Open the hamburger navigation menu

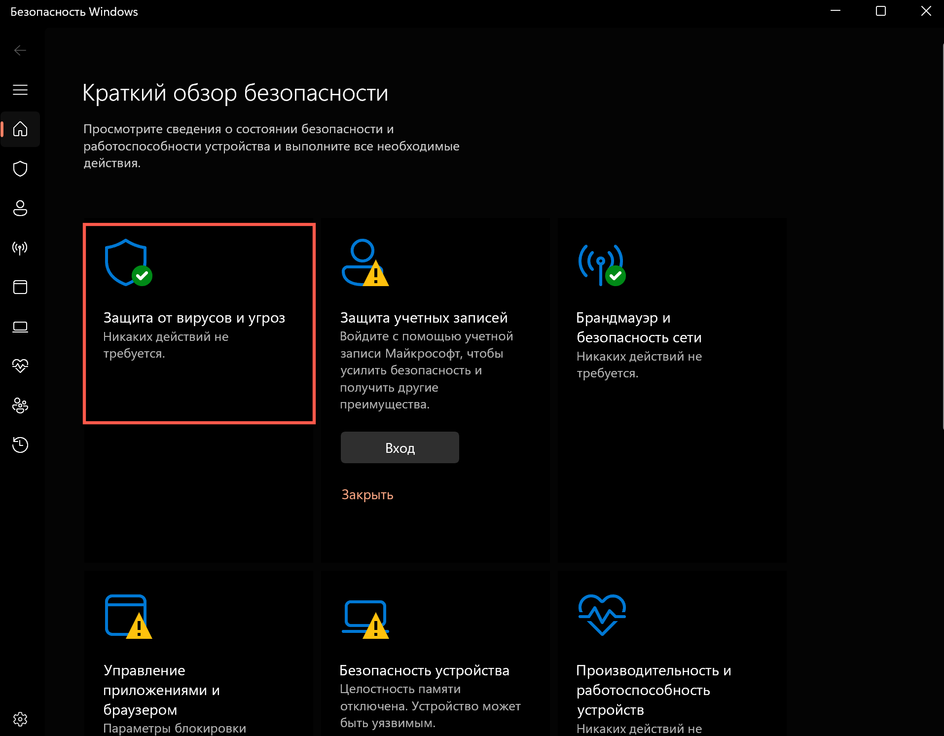pyautogui.click(x=20, y=90)
